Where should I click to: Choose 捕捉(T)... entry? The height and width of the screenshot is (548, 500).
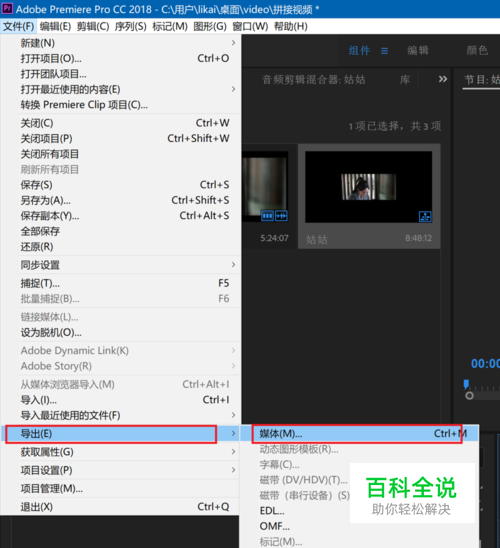[x=121, y=283]
